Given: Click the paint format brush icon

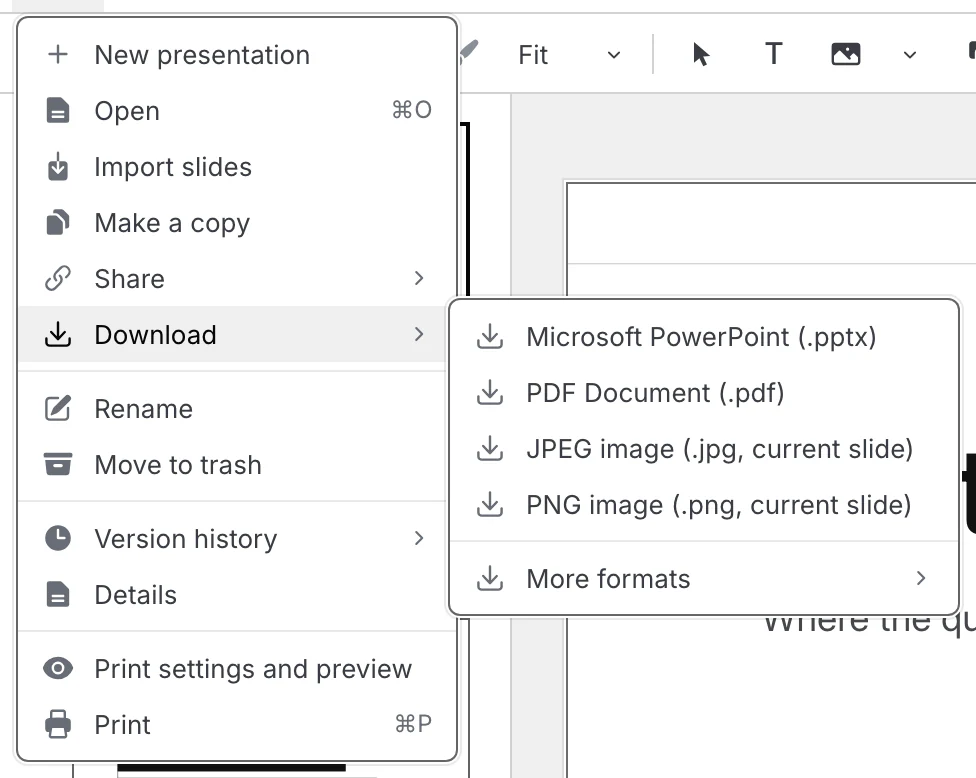Looking at the screenshot, I should [469, 52].
